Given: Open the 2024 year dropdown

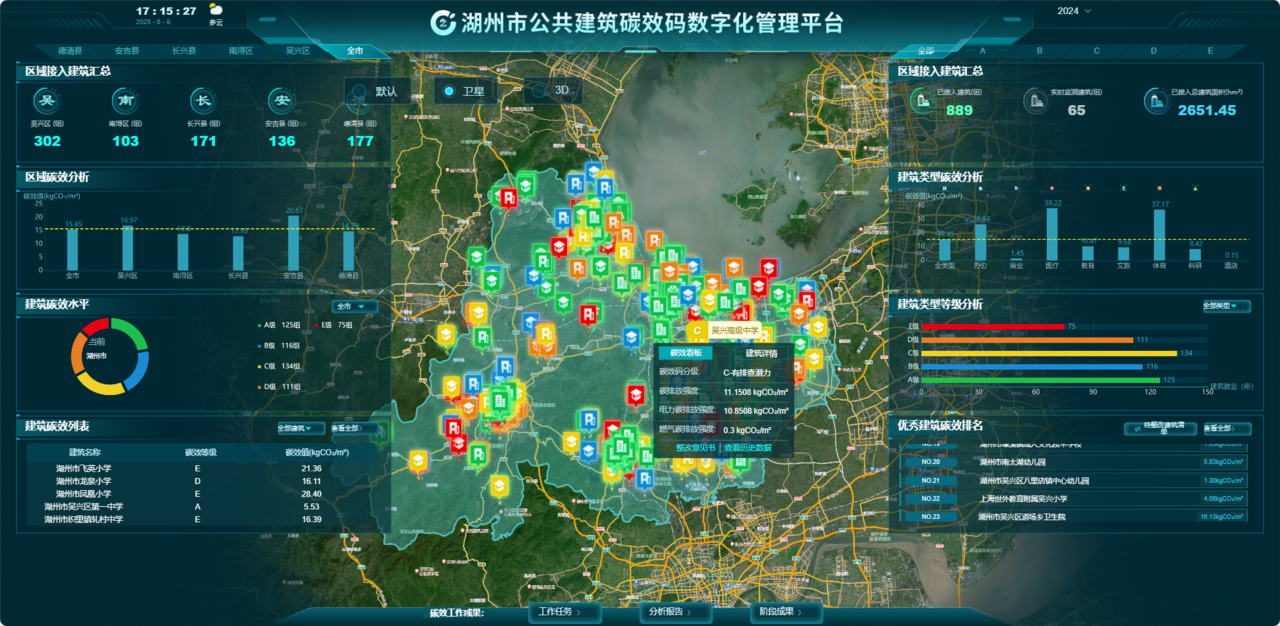Looking at the screenshot, I should click(1074, 11).
